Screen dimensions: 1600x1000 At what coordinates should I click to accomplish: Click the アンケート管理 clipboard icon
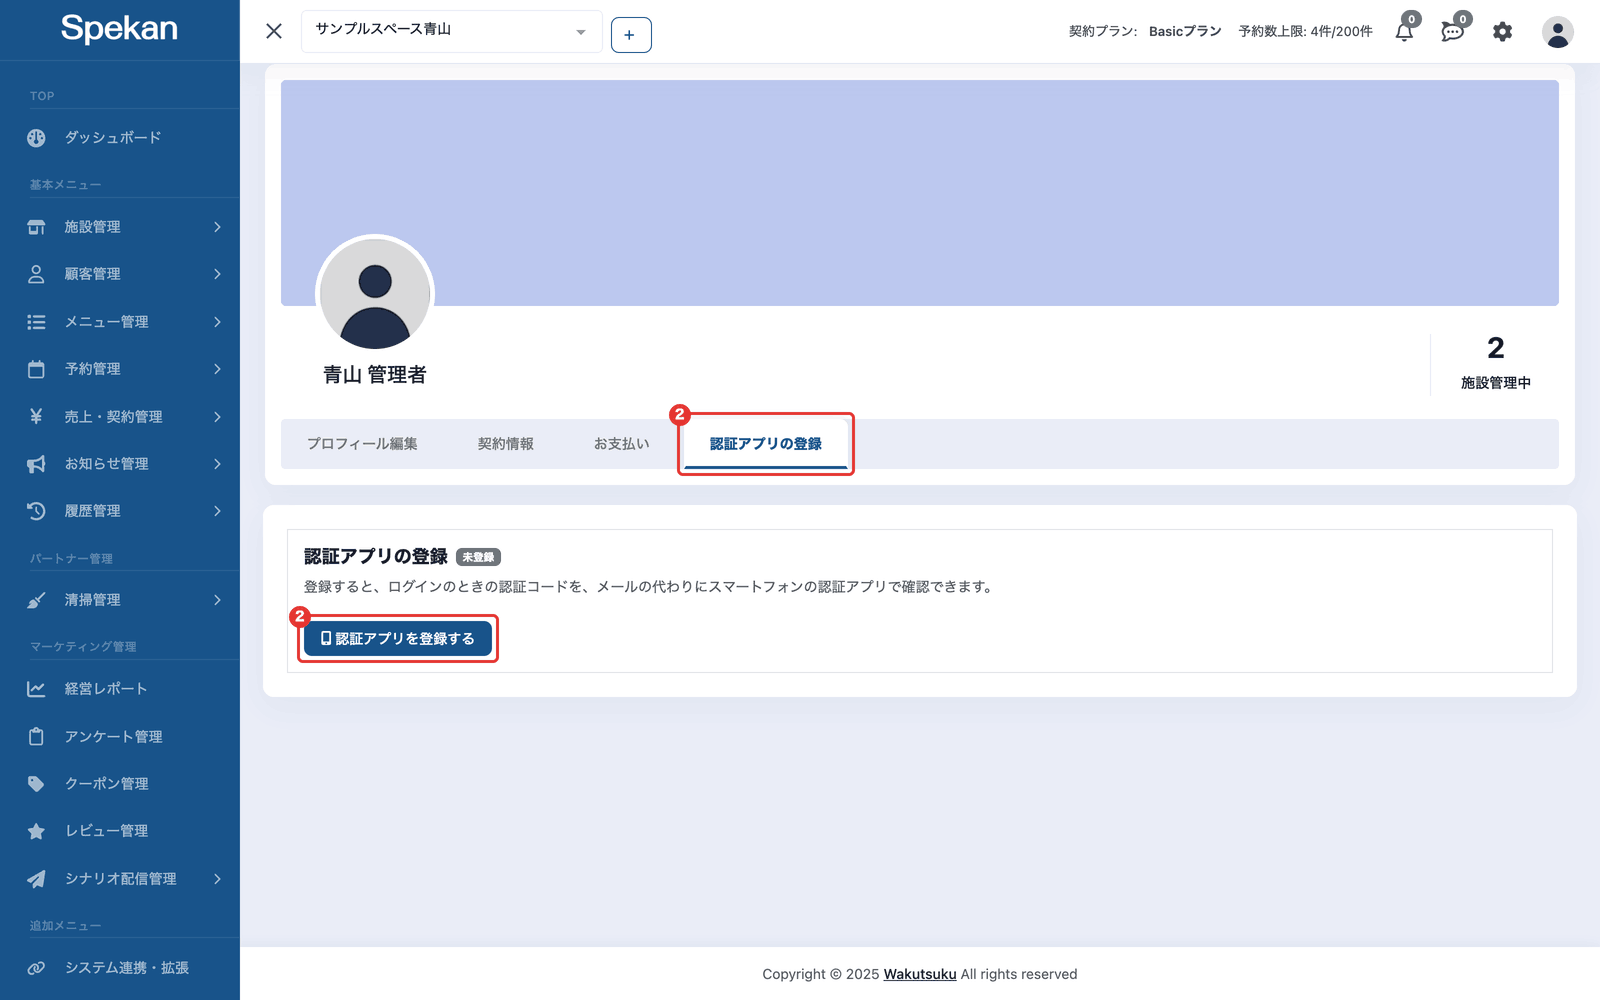point(36,737)
